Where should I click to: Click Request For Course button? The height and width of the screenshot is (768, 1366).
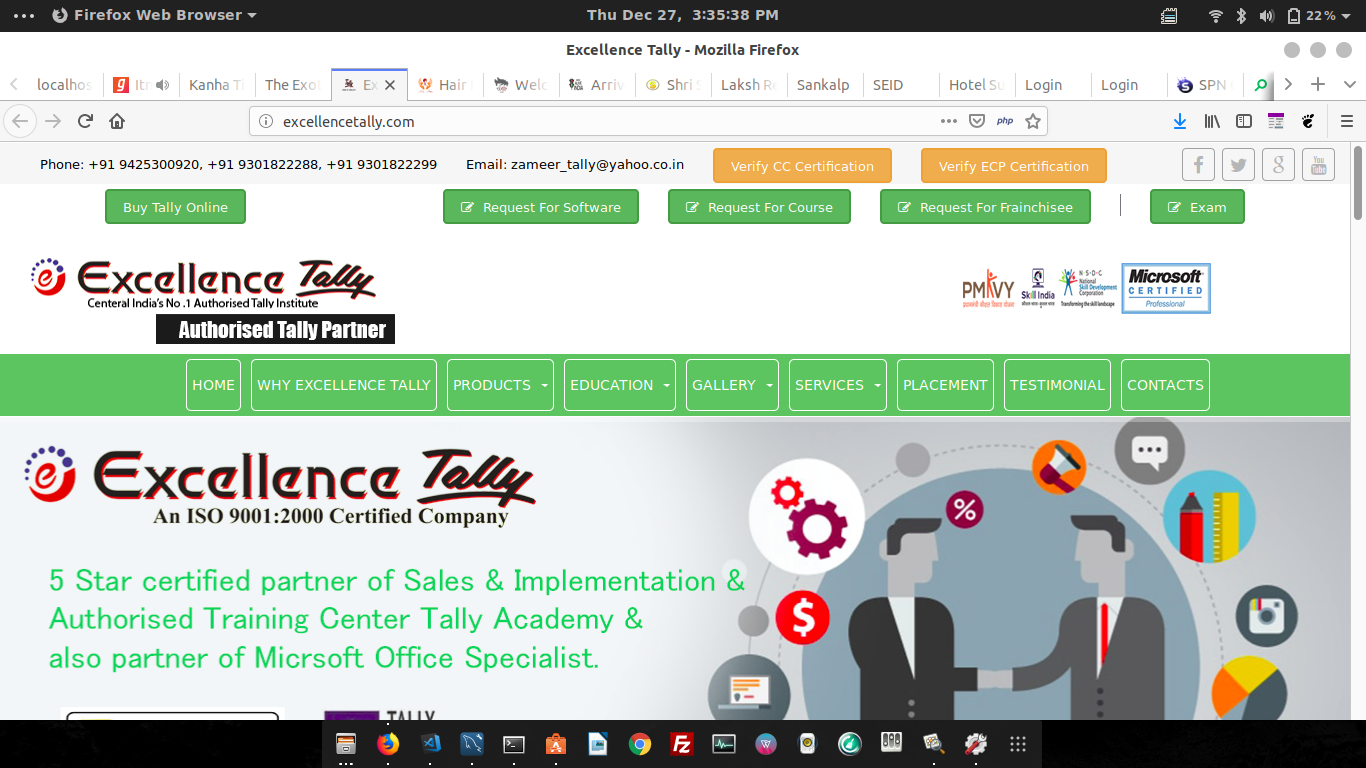[759, 207]
